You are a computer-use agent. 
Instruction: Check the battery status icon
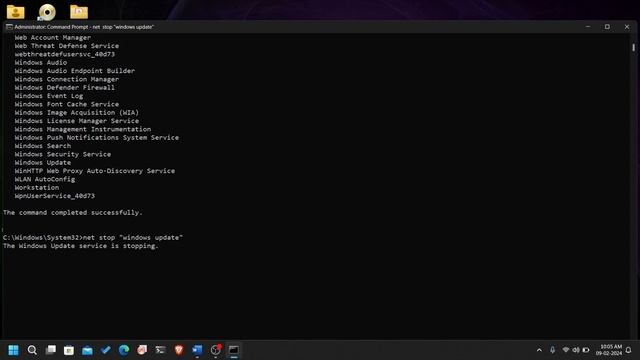point(586,350)
